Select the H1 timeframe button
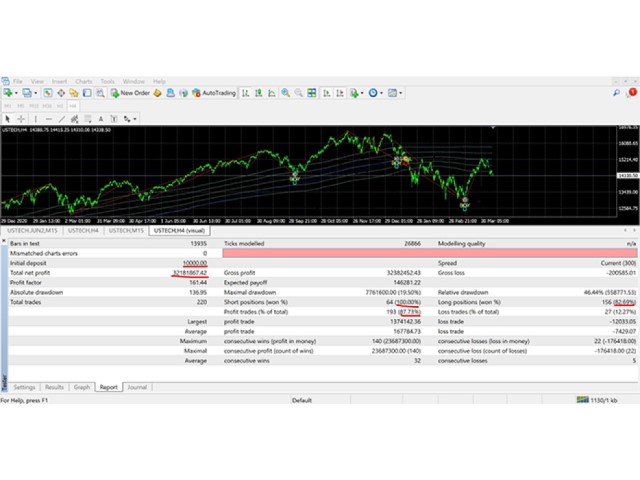The height and width of the screenshot is (480, 640). tap(60, 106)
